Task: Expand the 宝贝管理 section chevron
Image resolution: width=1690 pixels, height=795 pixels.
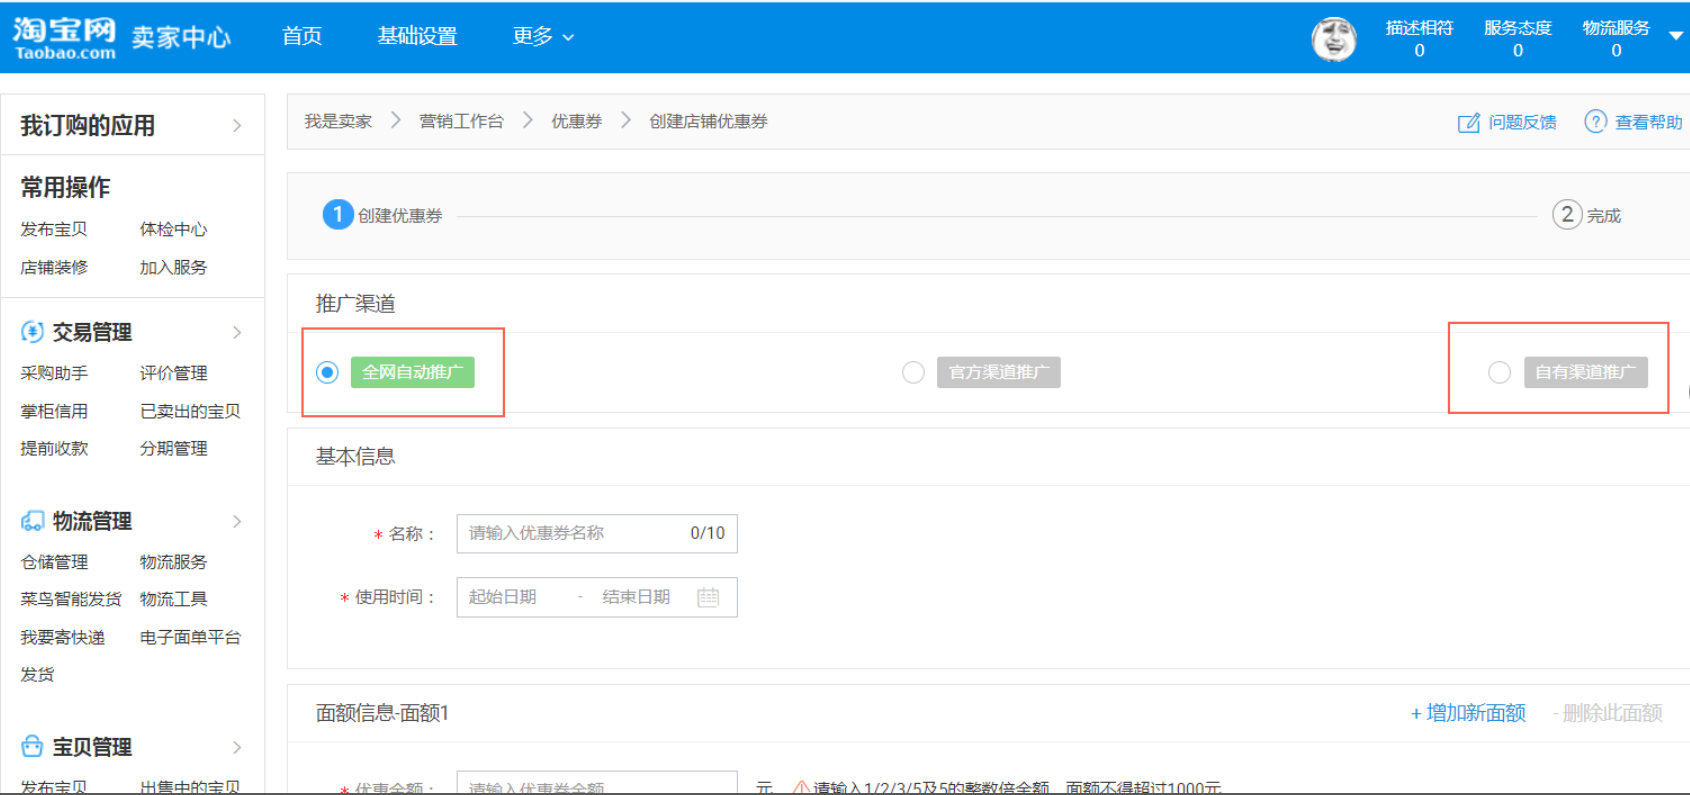Action: (x=237, y=747)
